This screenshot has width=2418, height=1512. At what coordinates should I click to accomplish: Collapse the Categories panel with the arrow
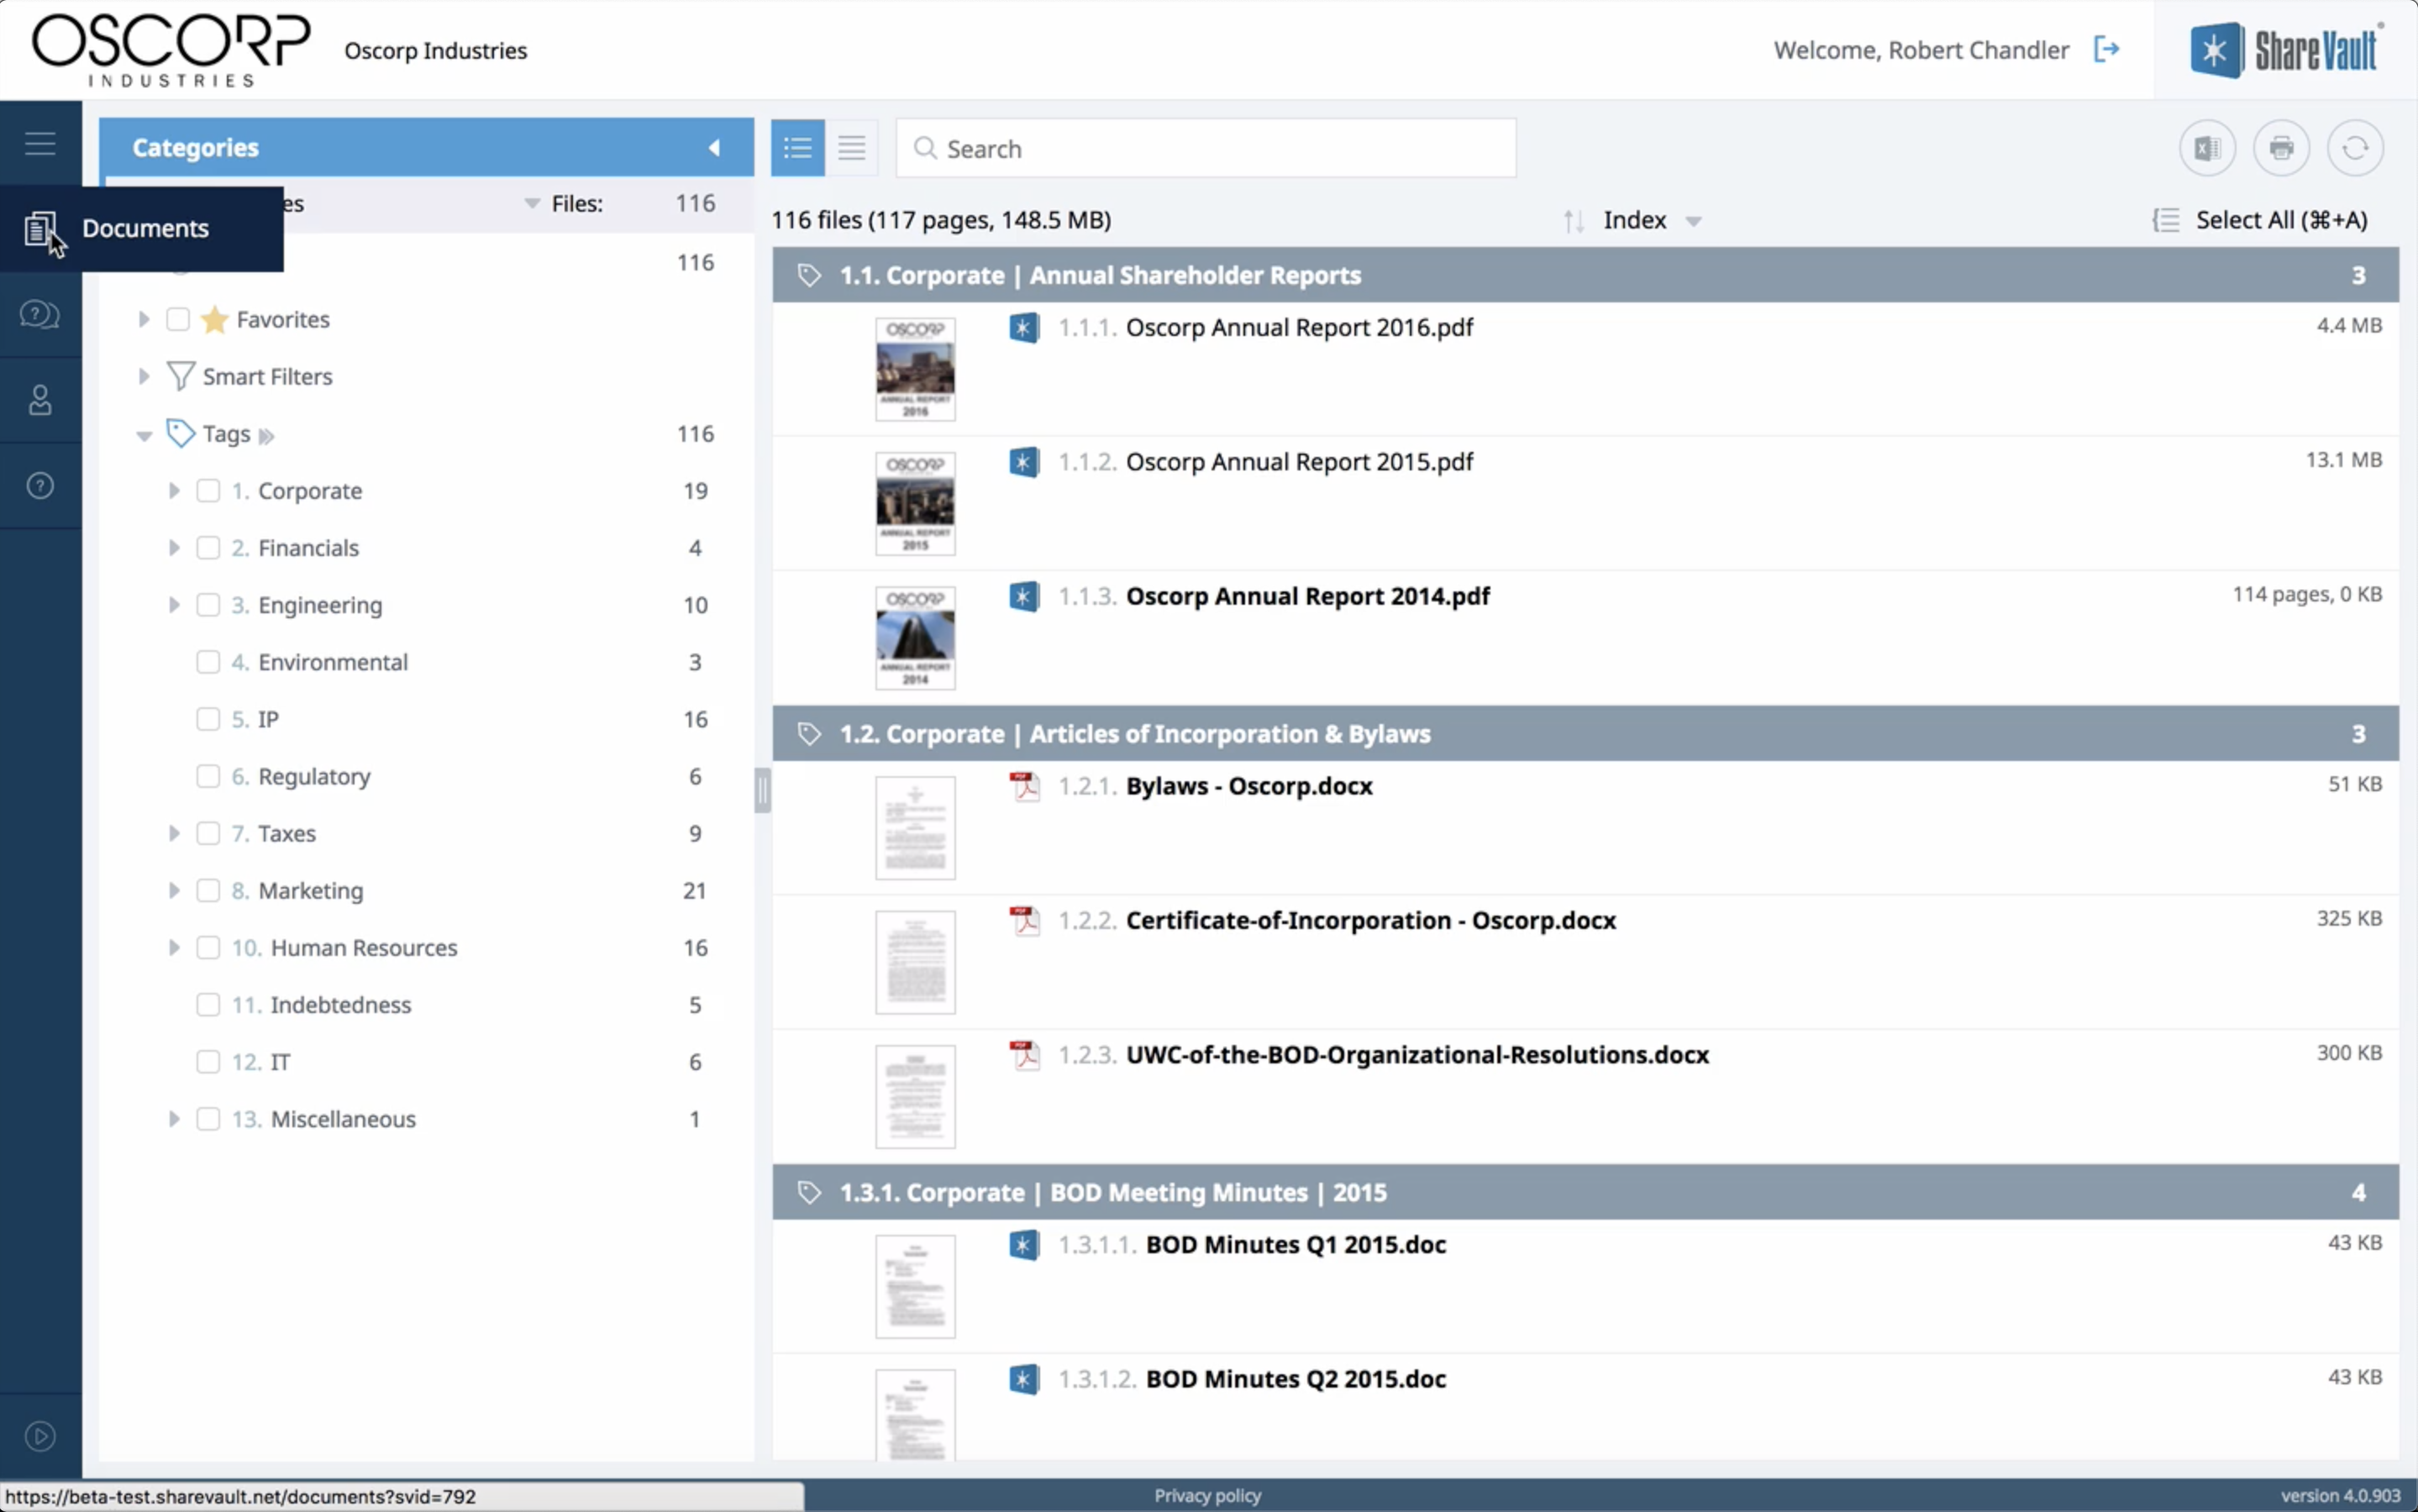tap(714, 148)
